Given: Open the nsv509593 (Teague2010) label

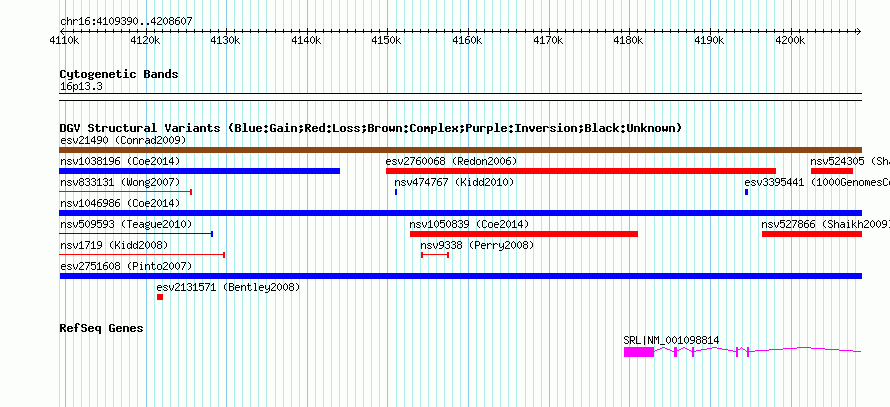Looking at the screenshot, I should pos(126,224).
